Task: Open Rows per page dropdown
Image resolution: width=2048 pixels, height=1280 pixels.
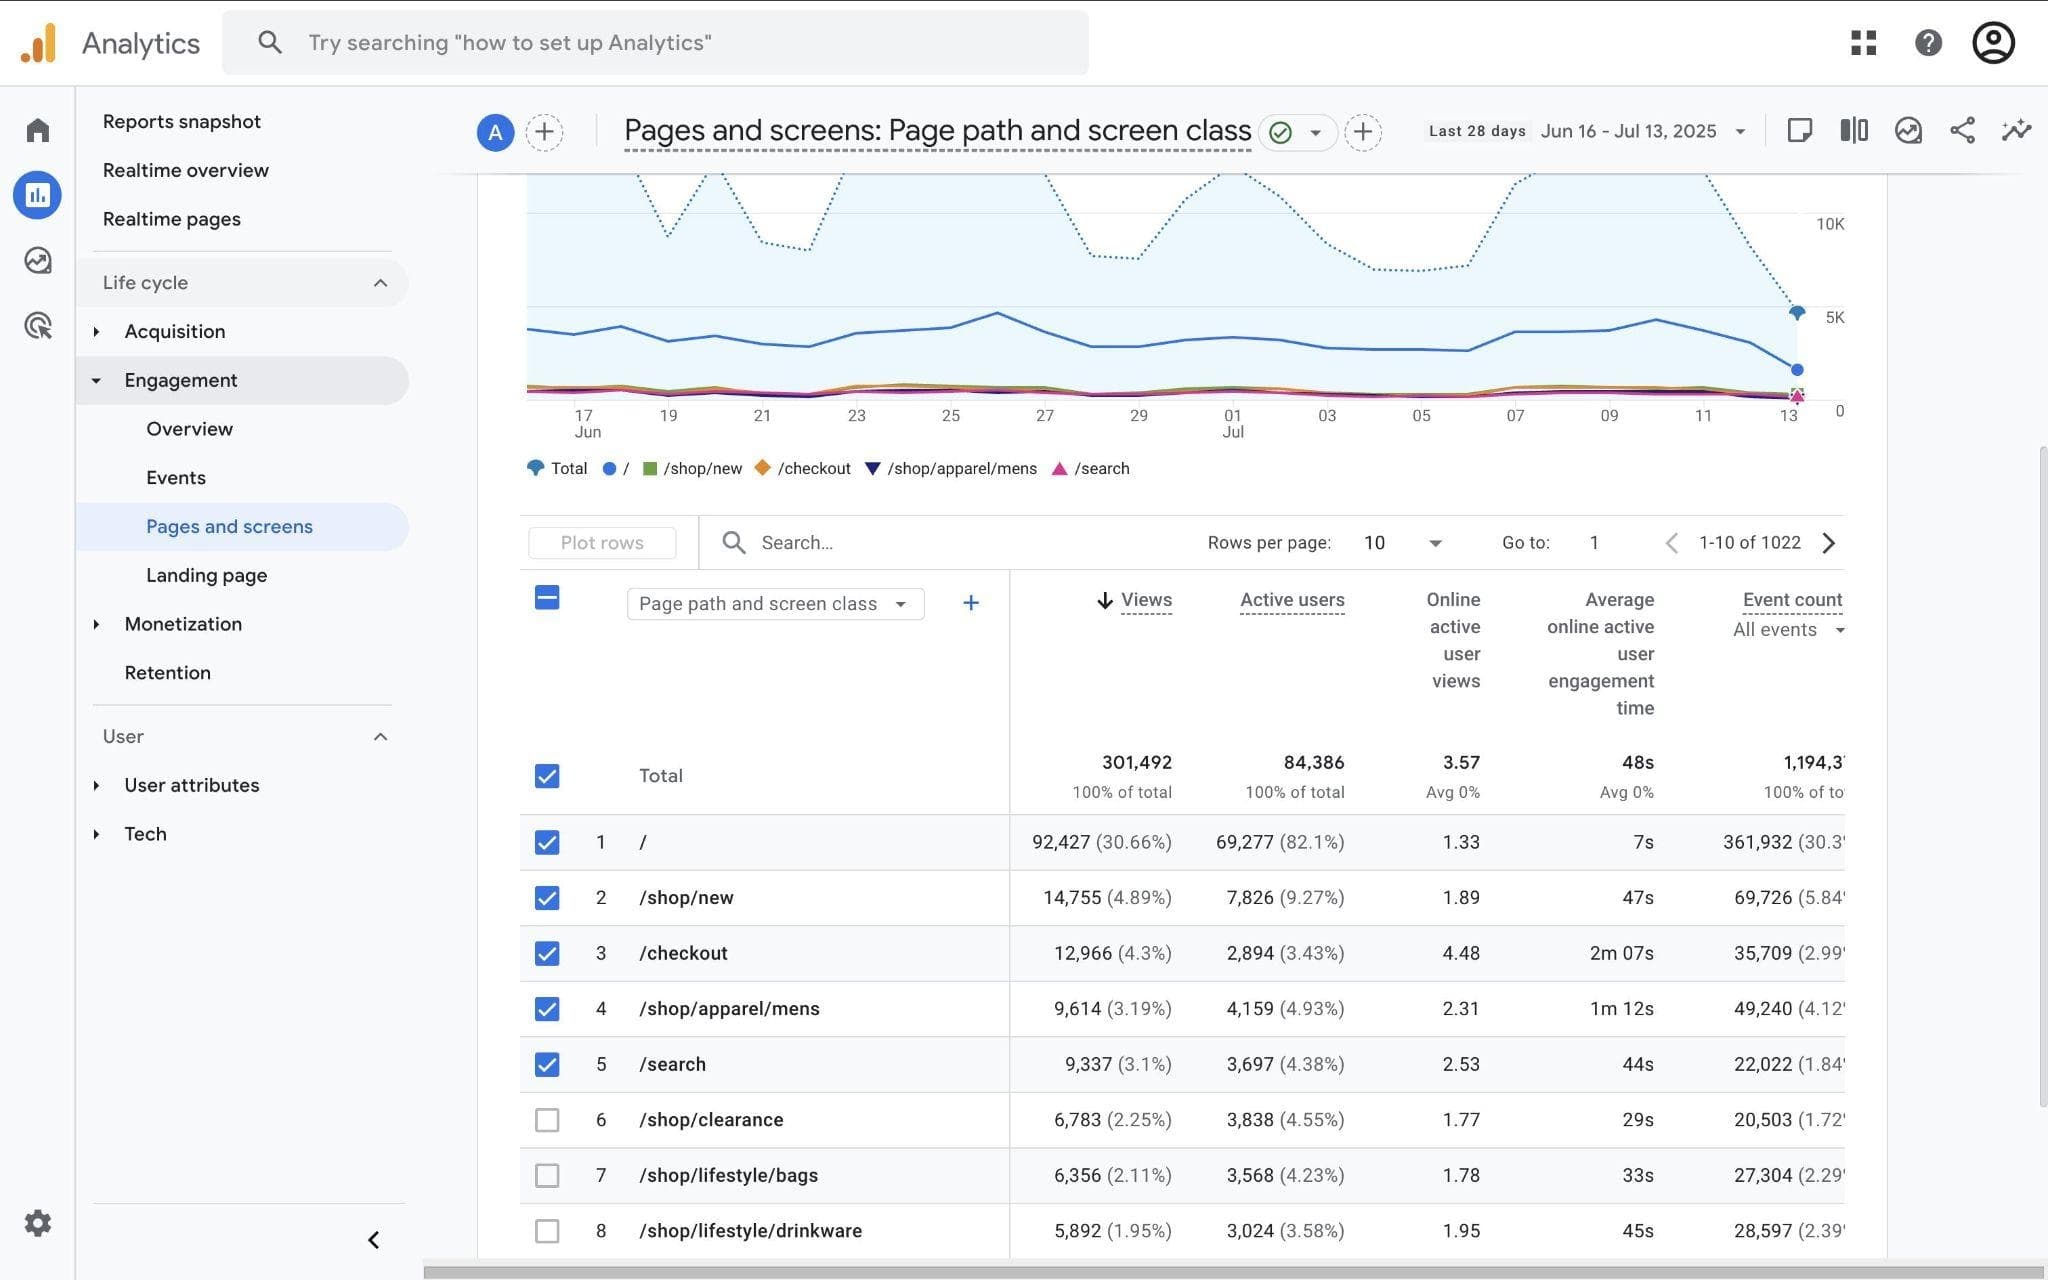Action: pyautogui.click(x=1402, y=543)
